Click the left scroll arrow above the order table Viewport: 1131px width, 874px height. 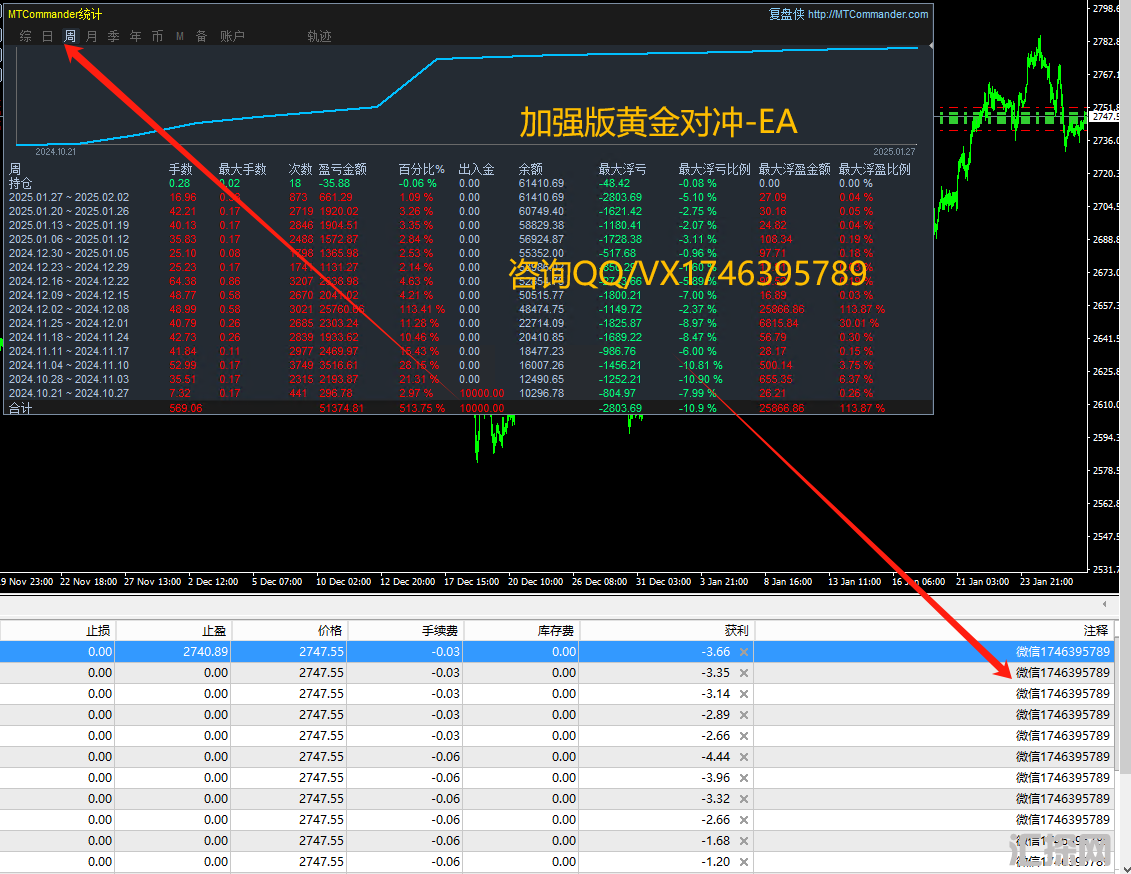[x=1105, y=604]
